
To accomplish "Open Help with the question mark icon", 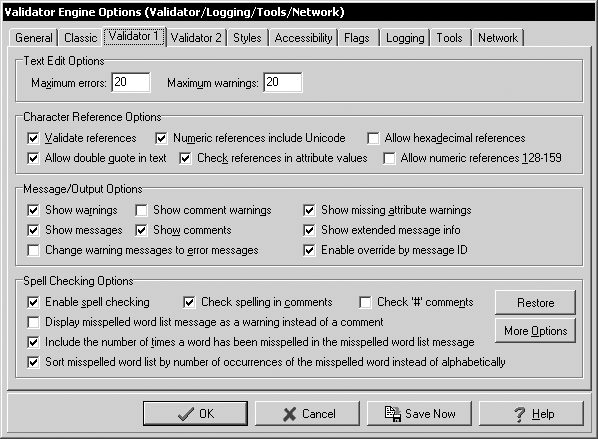I will pos(531,413).
